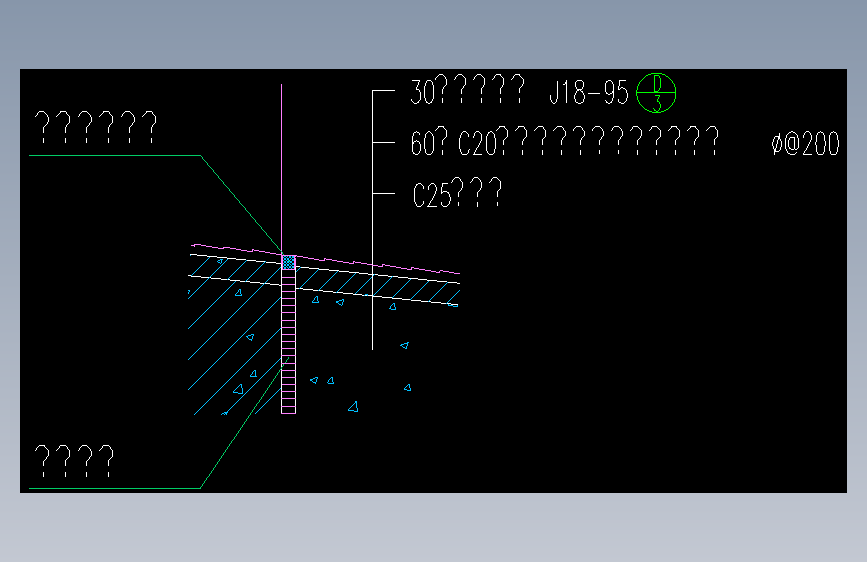Click the 60? C20 layer annotation

[565, 142]
